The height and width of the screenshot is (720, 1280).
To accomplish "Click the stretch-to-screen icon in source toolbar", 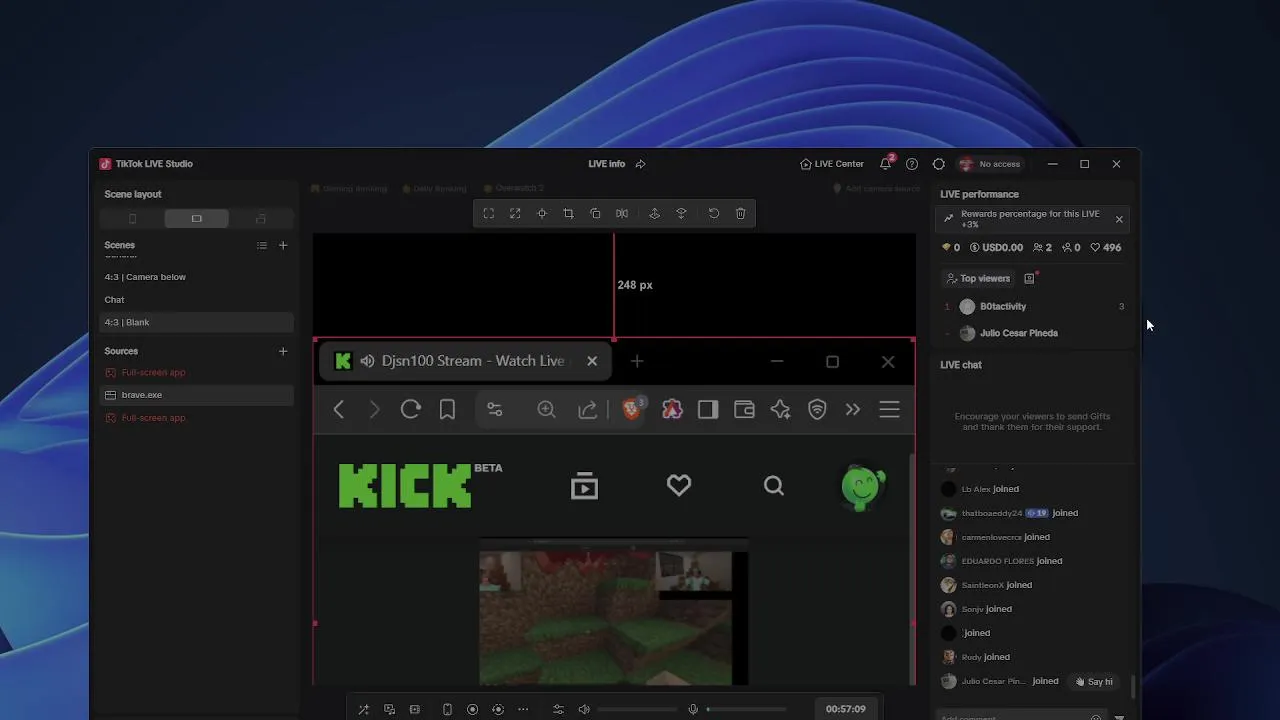I will [515, 213].
